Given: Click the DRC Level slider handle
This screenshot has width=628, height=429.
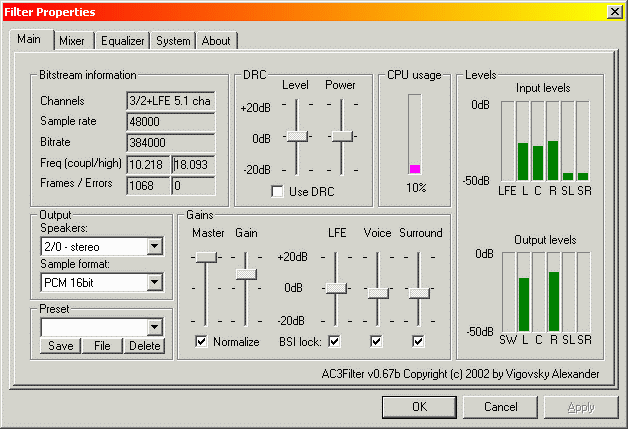Looking at the screenshot, I should [x=296, y=135].
